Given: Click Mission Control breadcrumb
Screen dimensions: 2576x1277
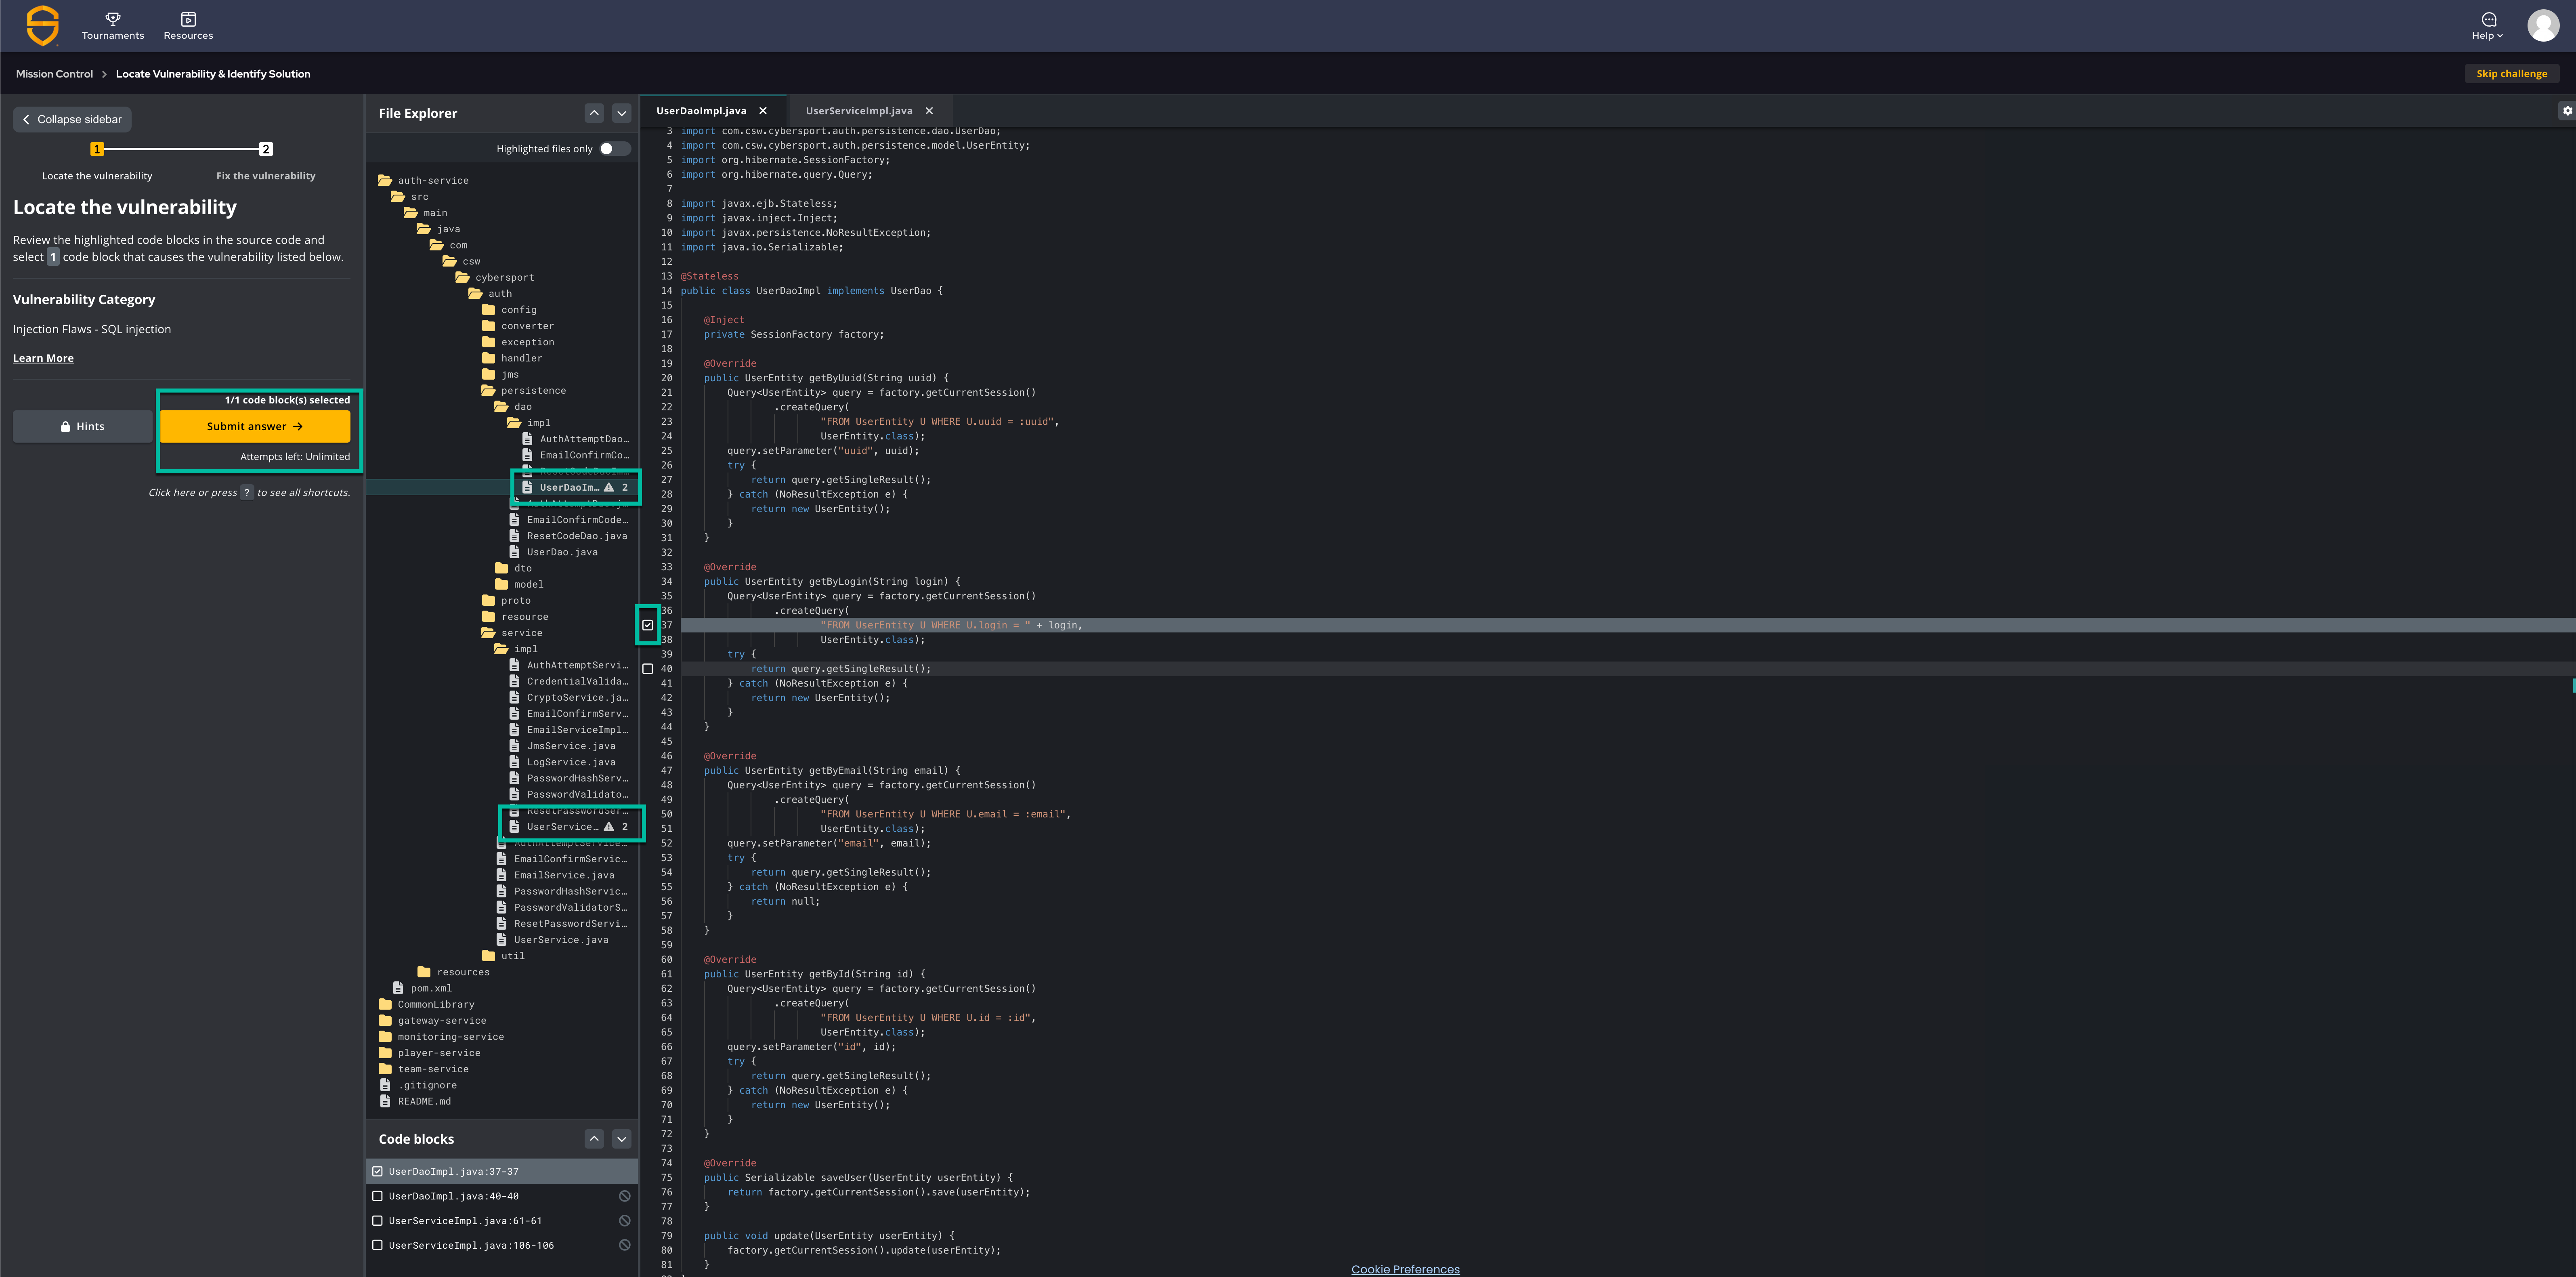Looking at the screenshot, I should [x=54, y=74].
